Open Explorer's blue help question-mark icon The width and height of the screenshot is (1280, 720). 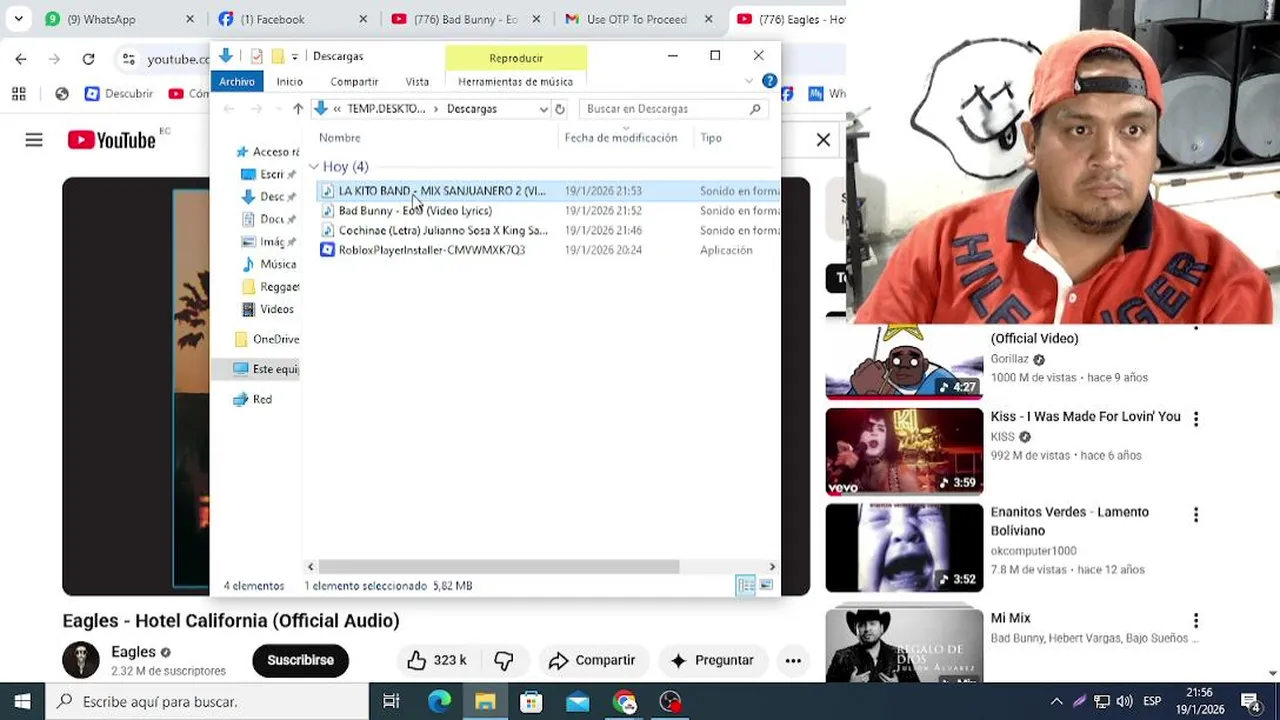pyautogui.click(x=769, y=81)
